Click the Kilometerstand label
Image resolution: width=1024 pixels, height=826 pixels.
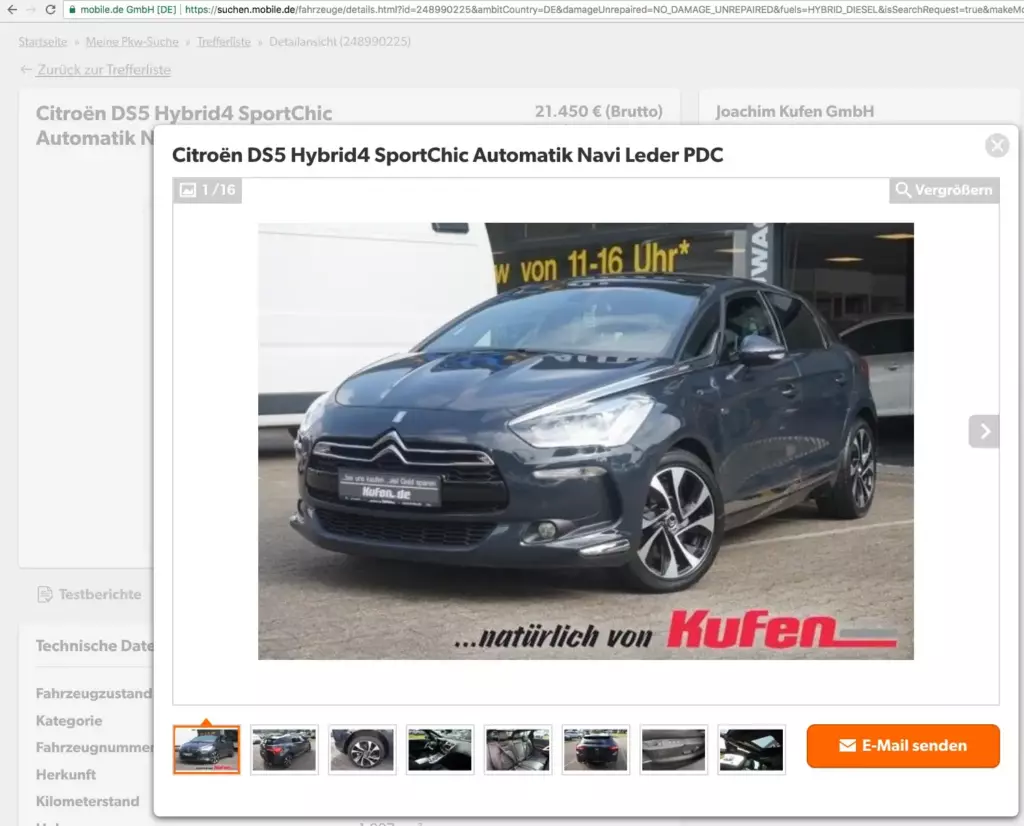pos(88,801)
